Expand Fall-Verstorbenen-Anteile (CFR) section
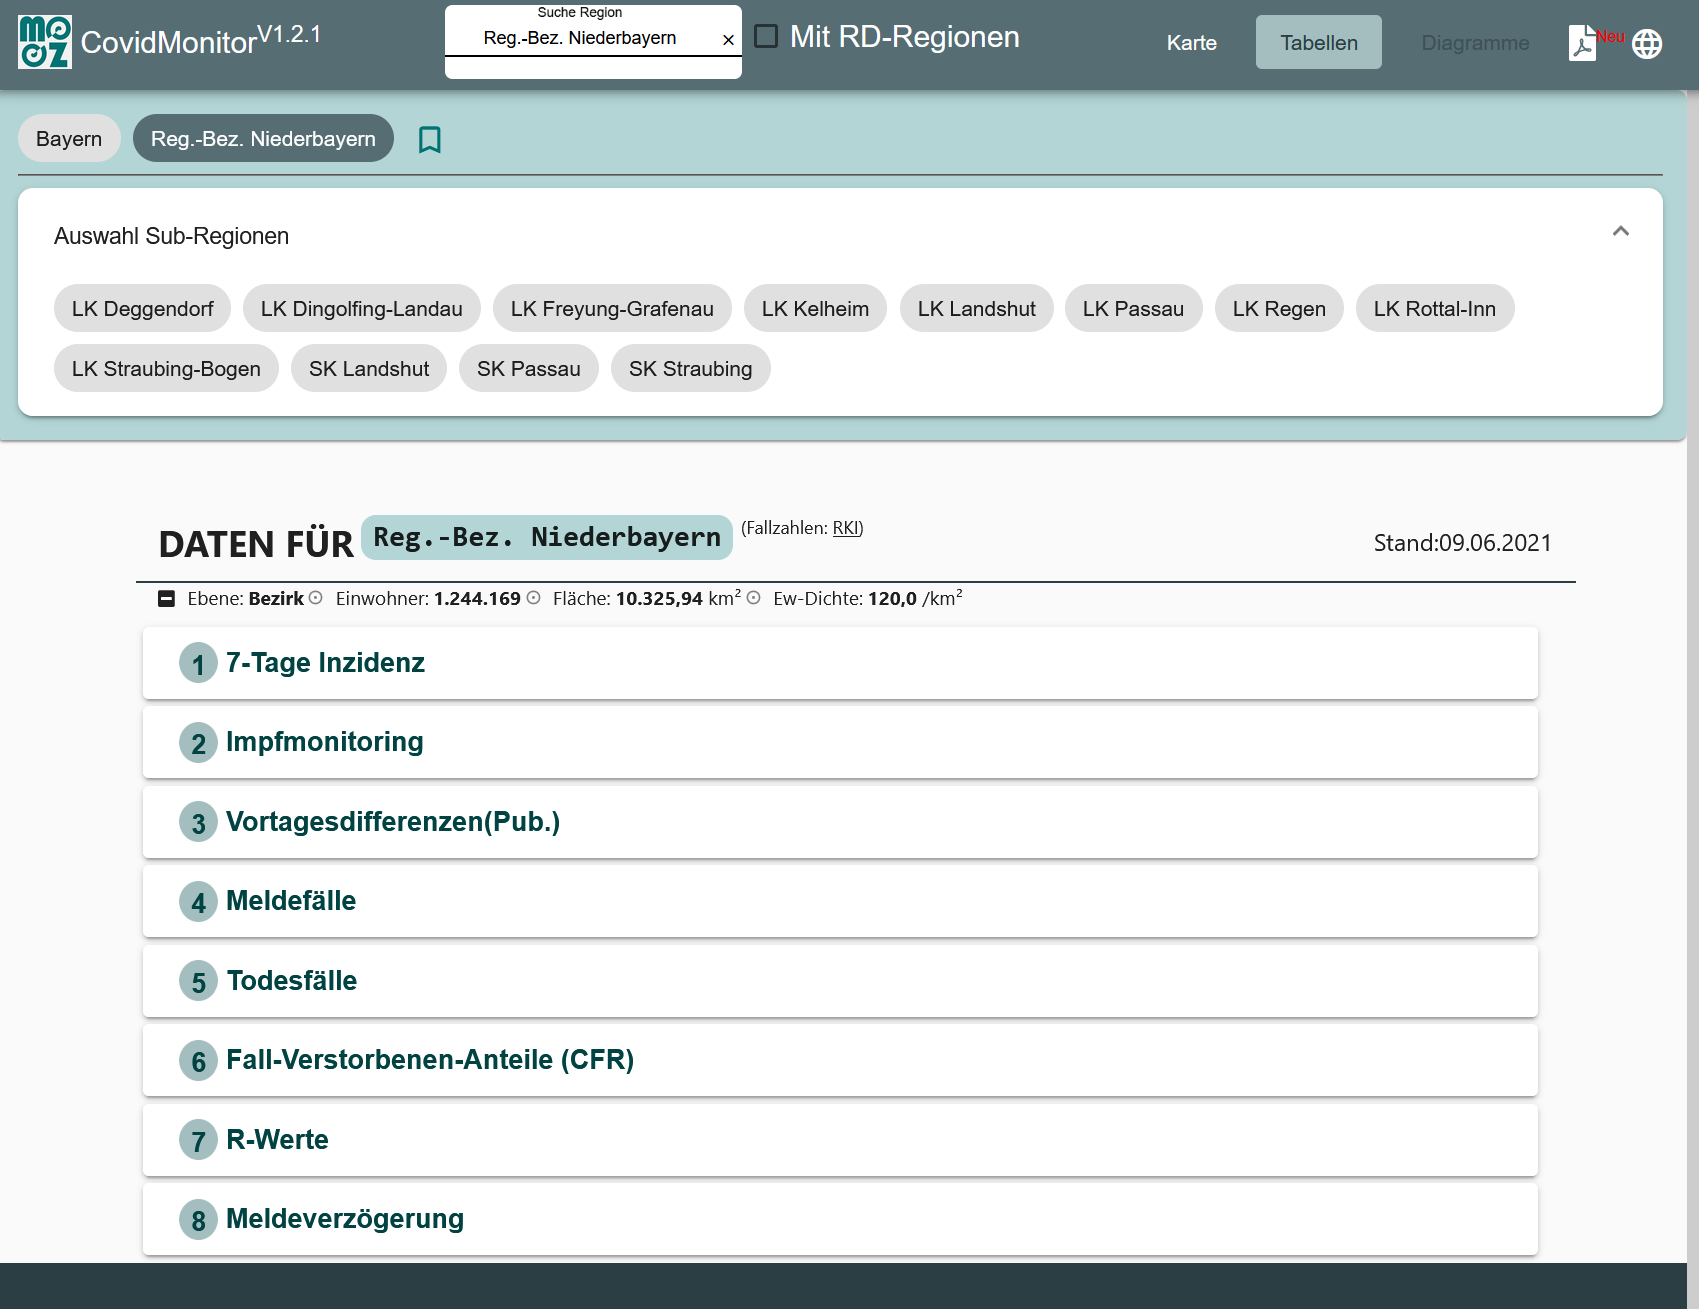This screenshot has height=1309, width=1699. click(840, 1060)
